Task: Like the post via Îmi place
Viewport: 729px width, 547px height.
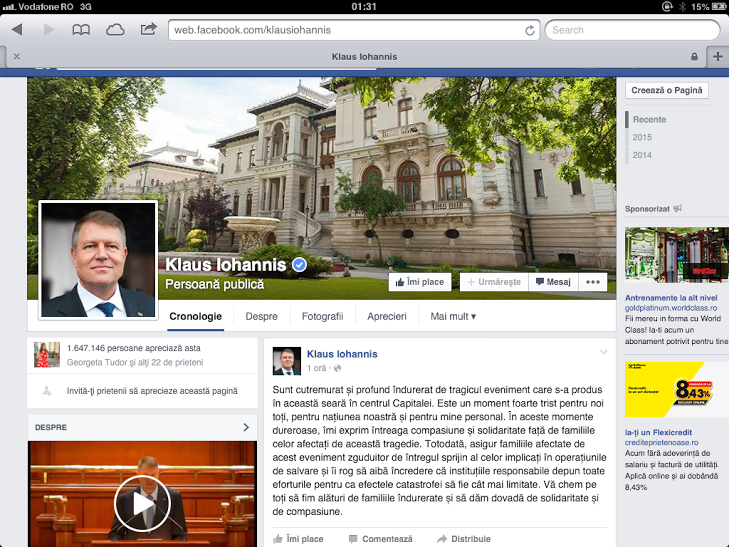Action: click(298, 539)
